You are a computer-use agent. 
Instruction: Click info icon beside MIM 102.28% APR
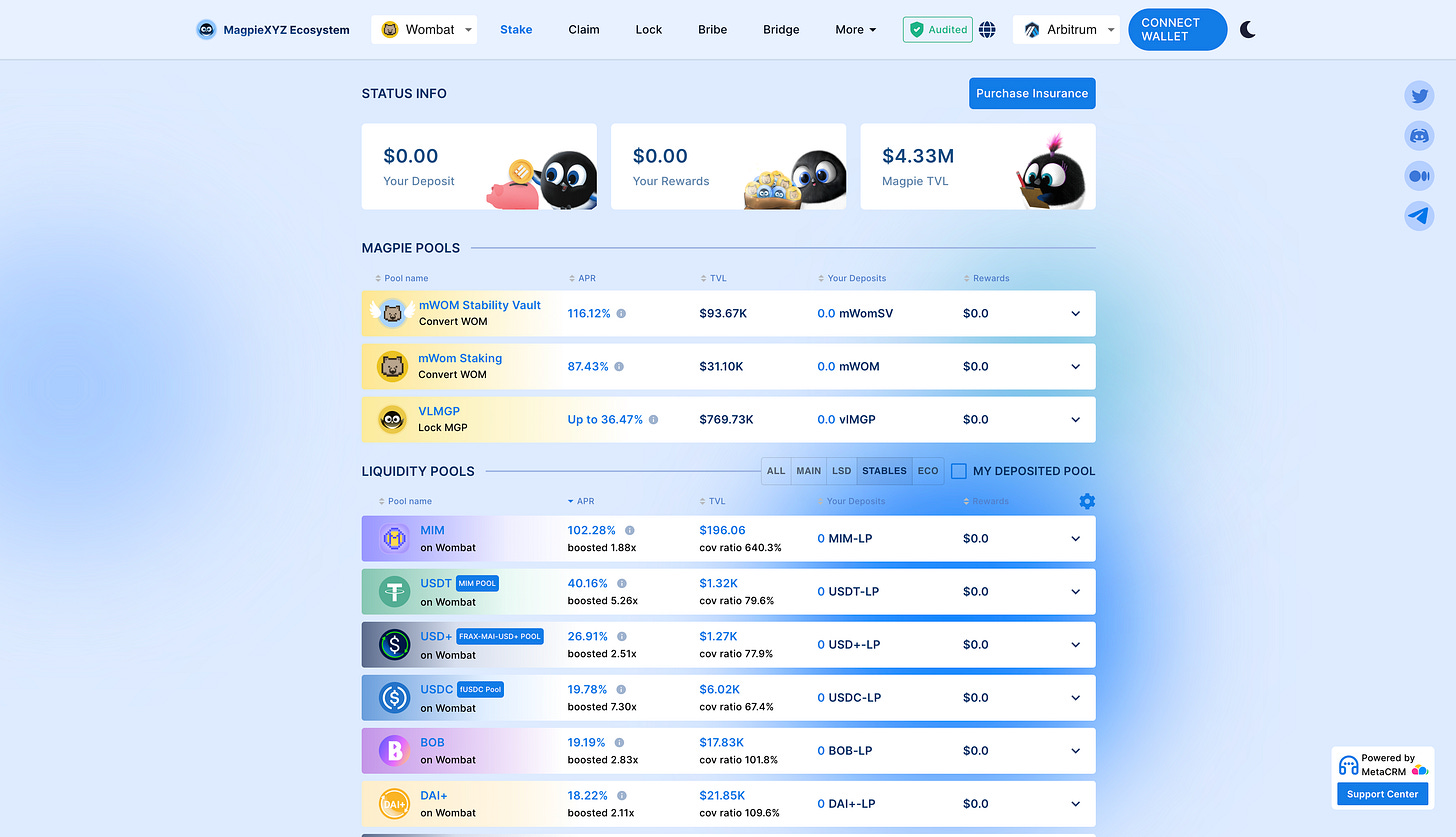629,530
